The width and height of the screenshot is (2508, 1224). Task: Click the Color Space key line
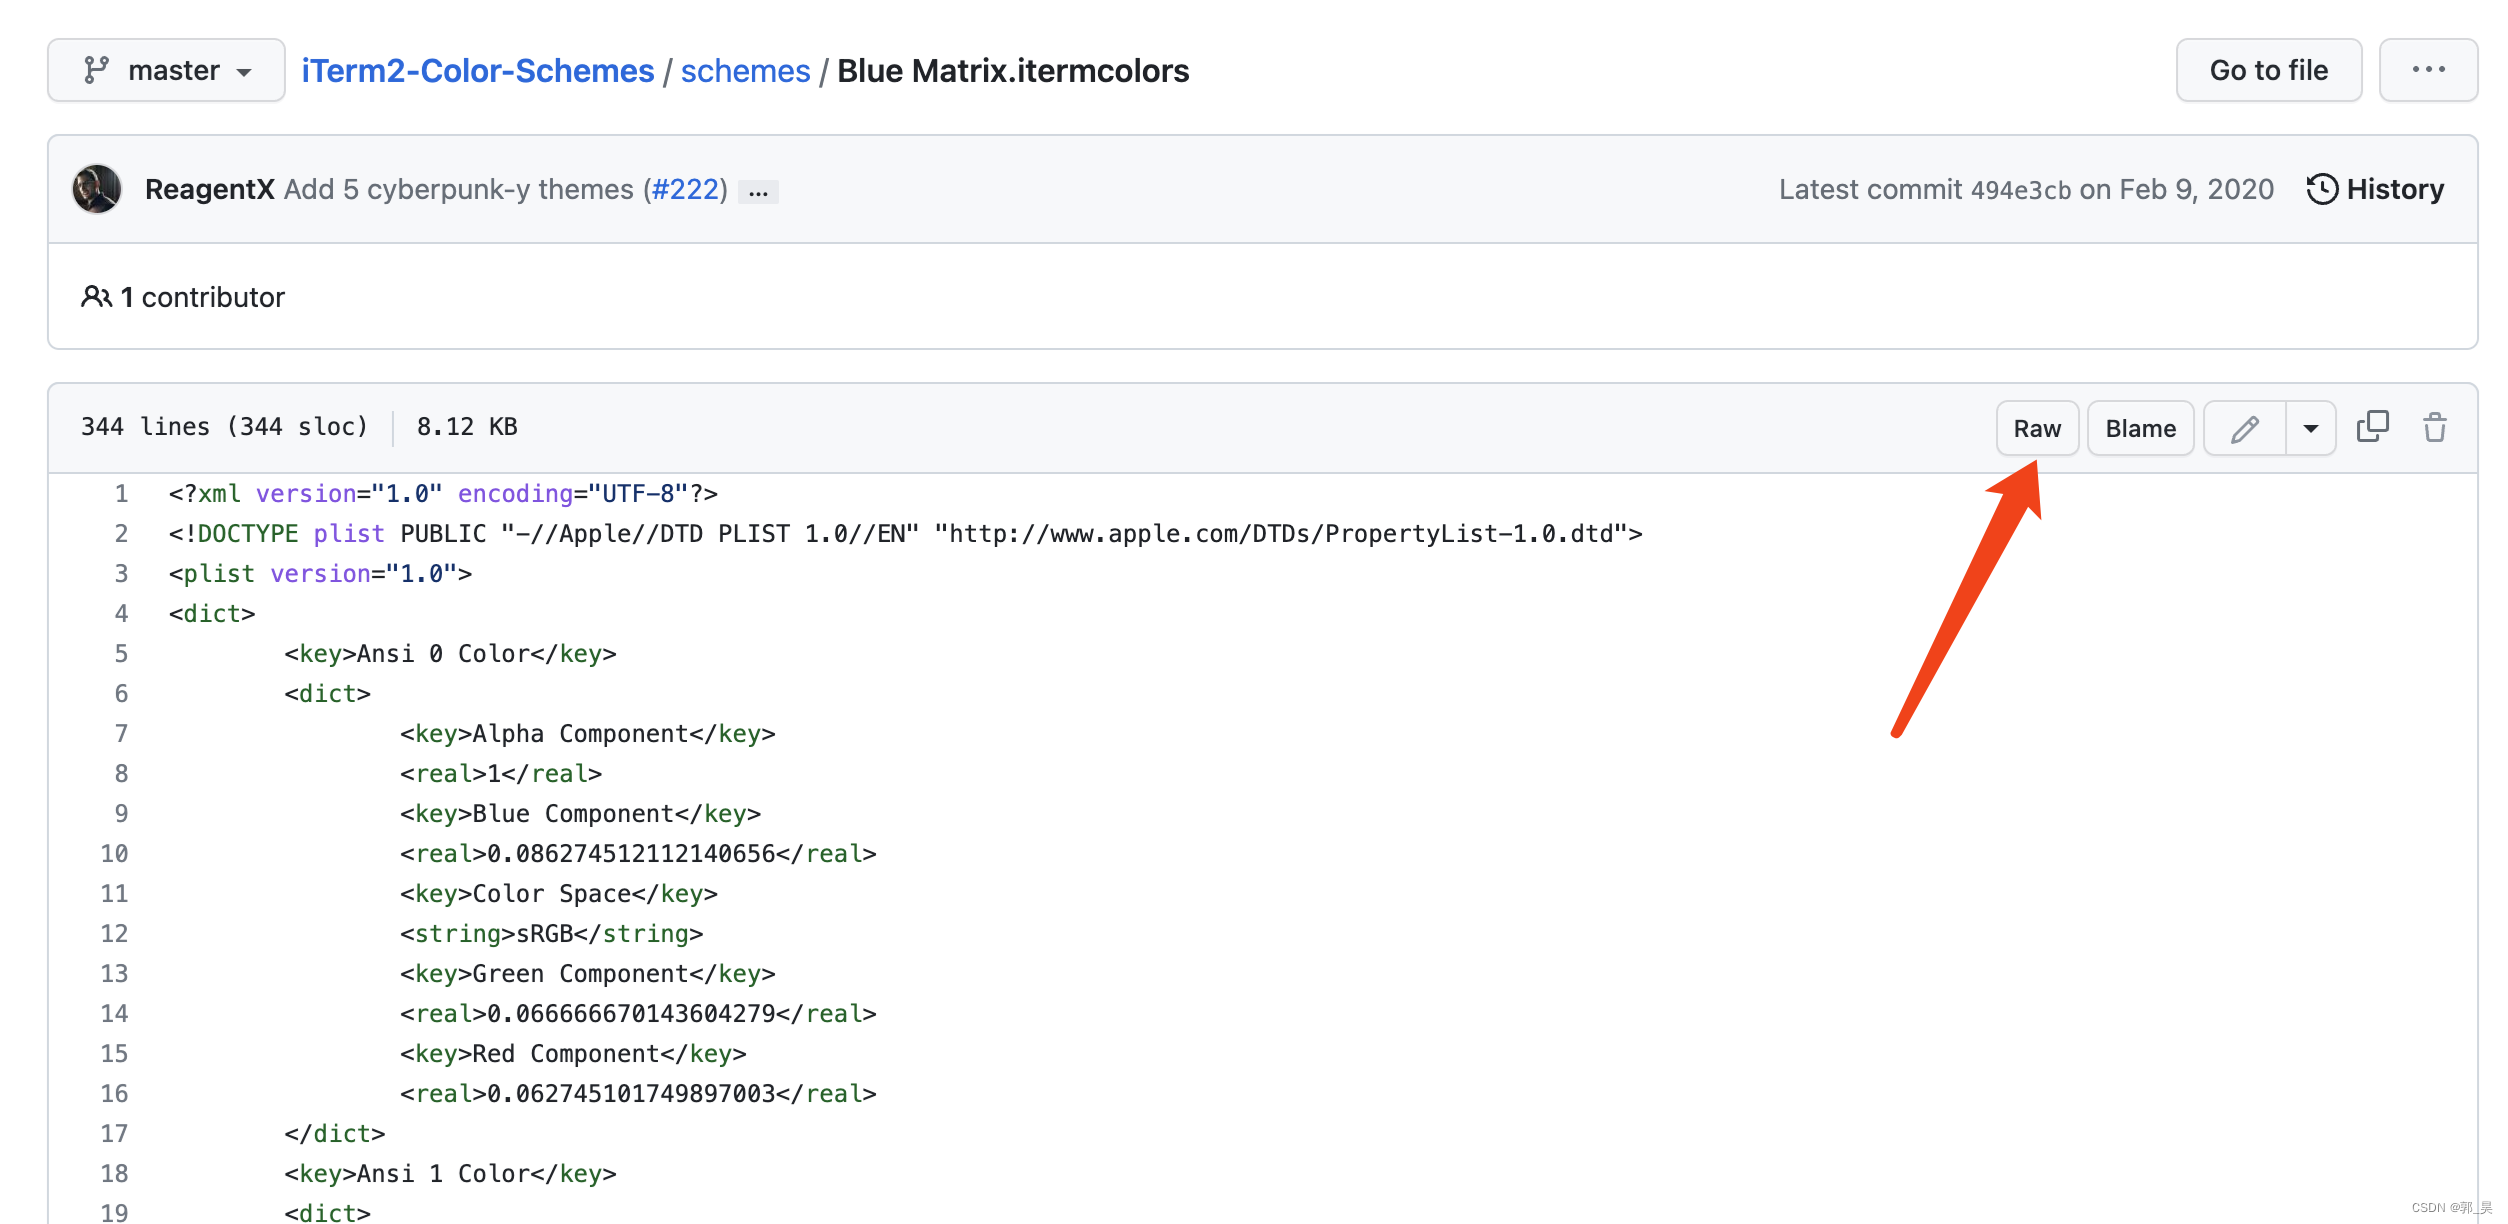559,893
